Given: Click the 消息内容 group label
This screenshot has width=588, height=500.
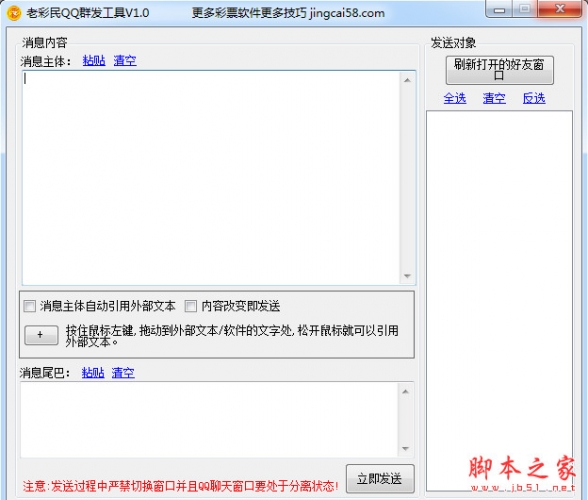Looking at the screenshot, I should pyautogui.click(x=44, y=43).
